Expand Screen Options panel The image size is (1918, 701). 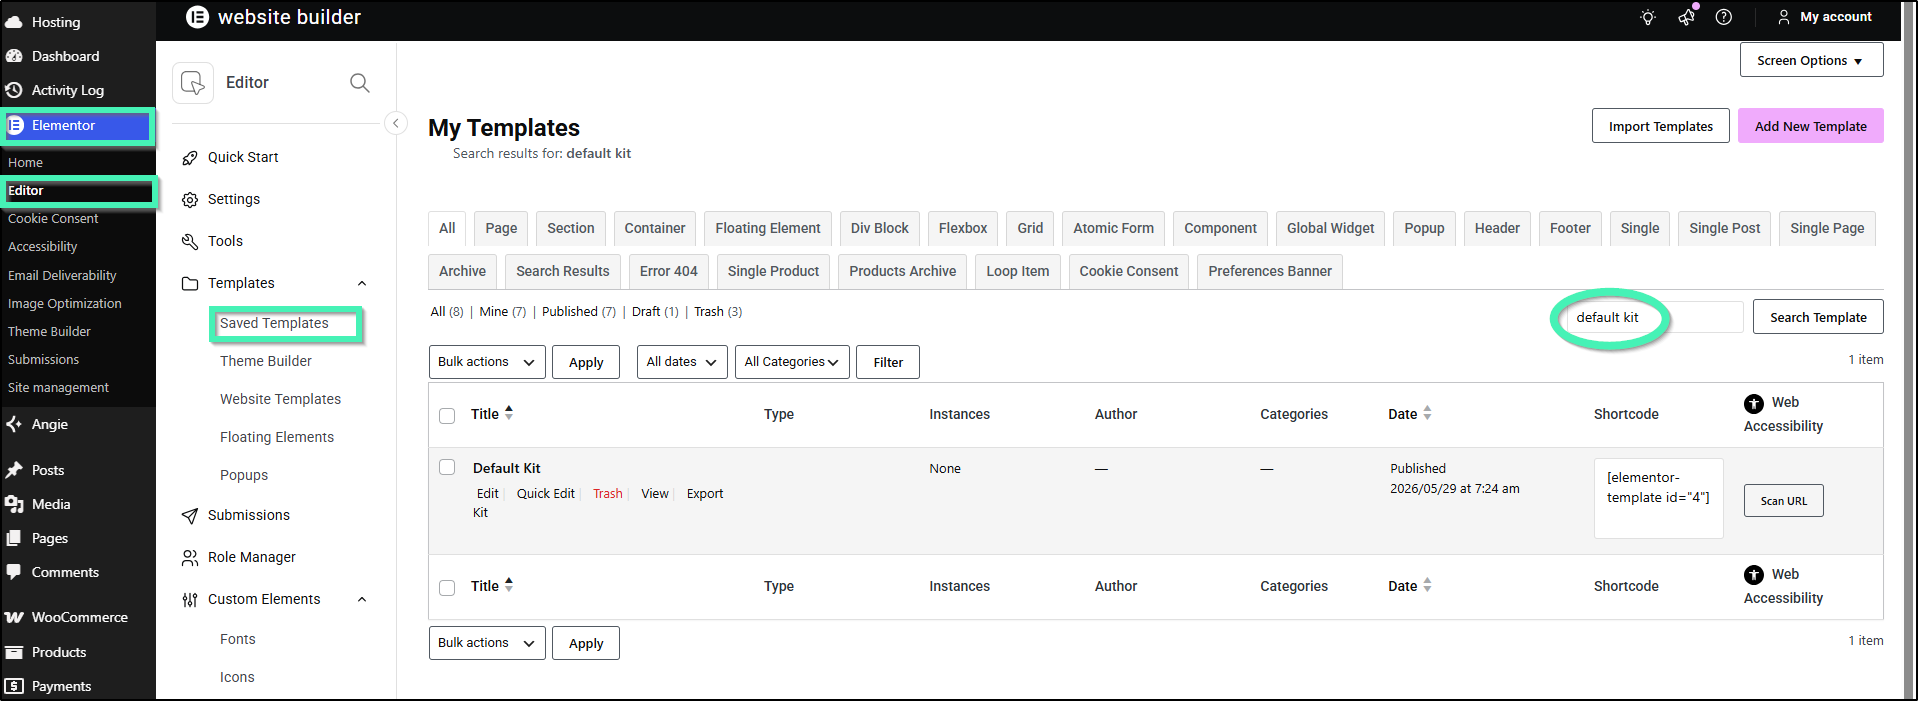point(1811,60)
